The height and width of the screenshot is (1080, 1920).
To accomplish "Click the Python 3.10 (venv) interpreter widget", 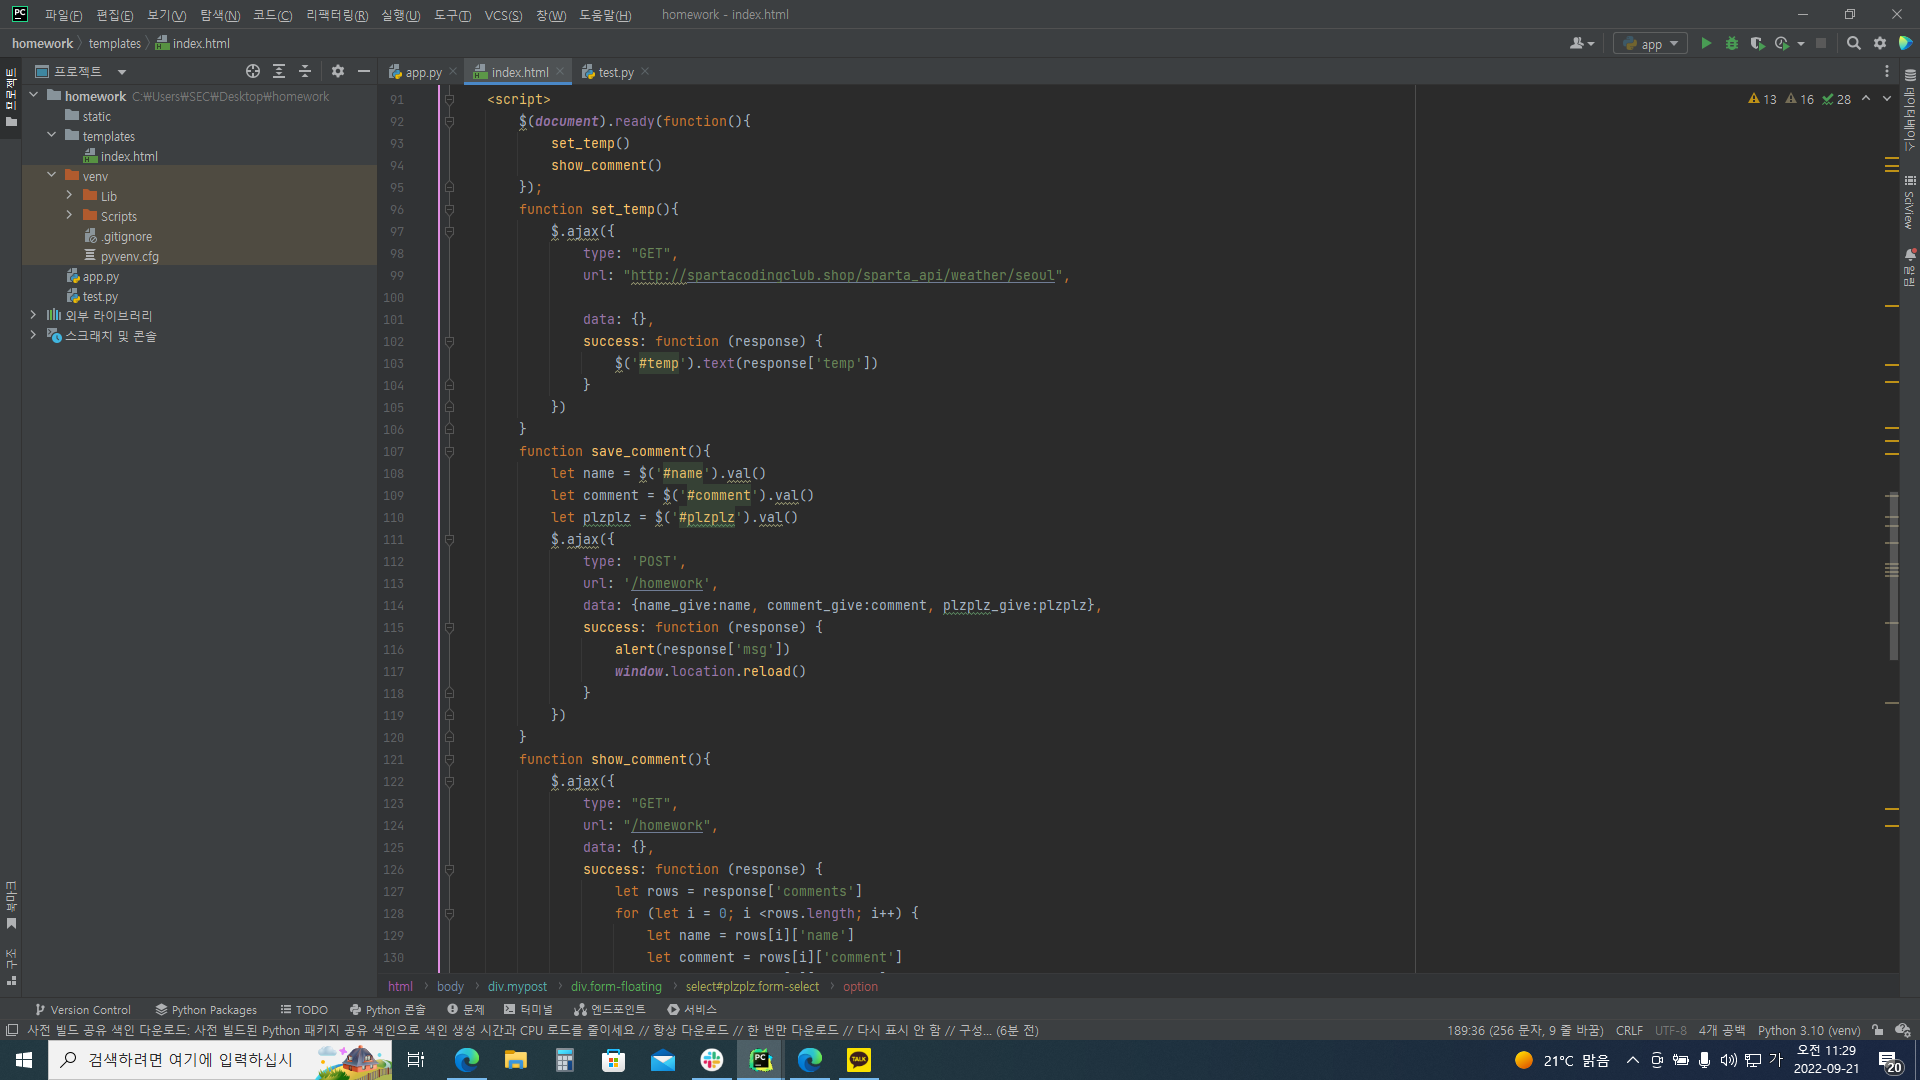I will point(1808,1030).
